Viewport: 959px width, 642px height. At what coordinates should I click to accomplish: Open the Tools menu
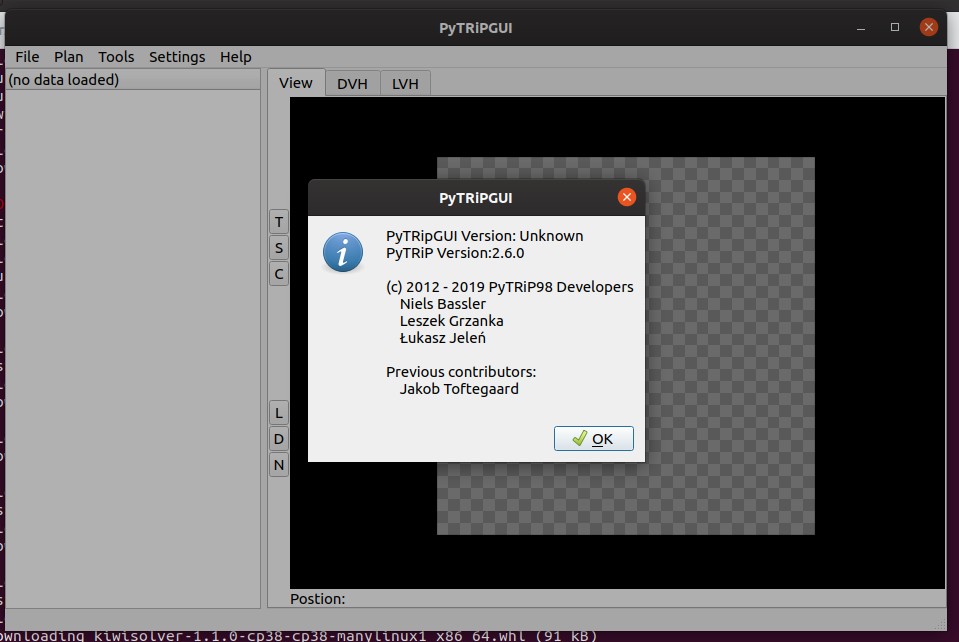(x=116, y=57)
